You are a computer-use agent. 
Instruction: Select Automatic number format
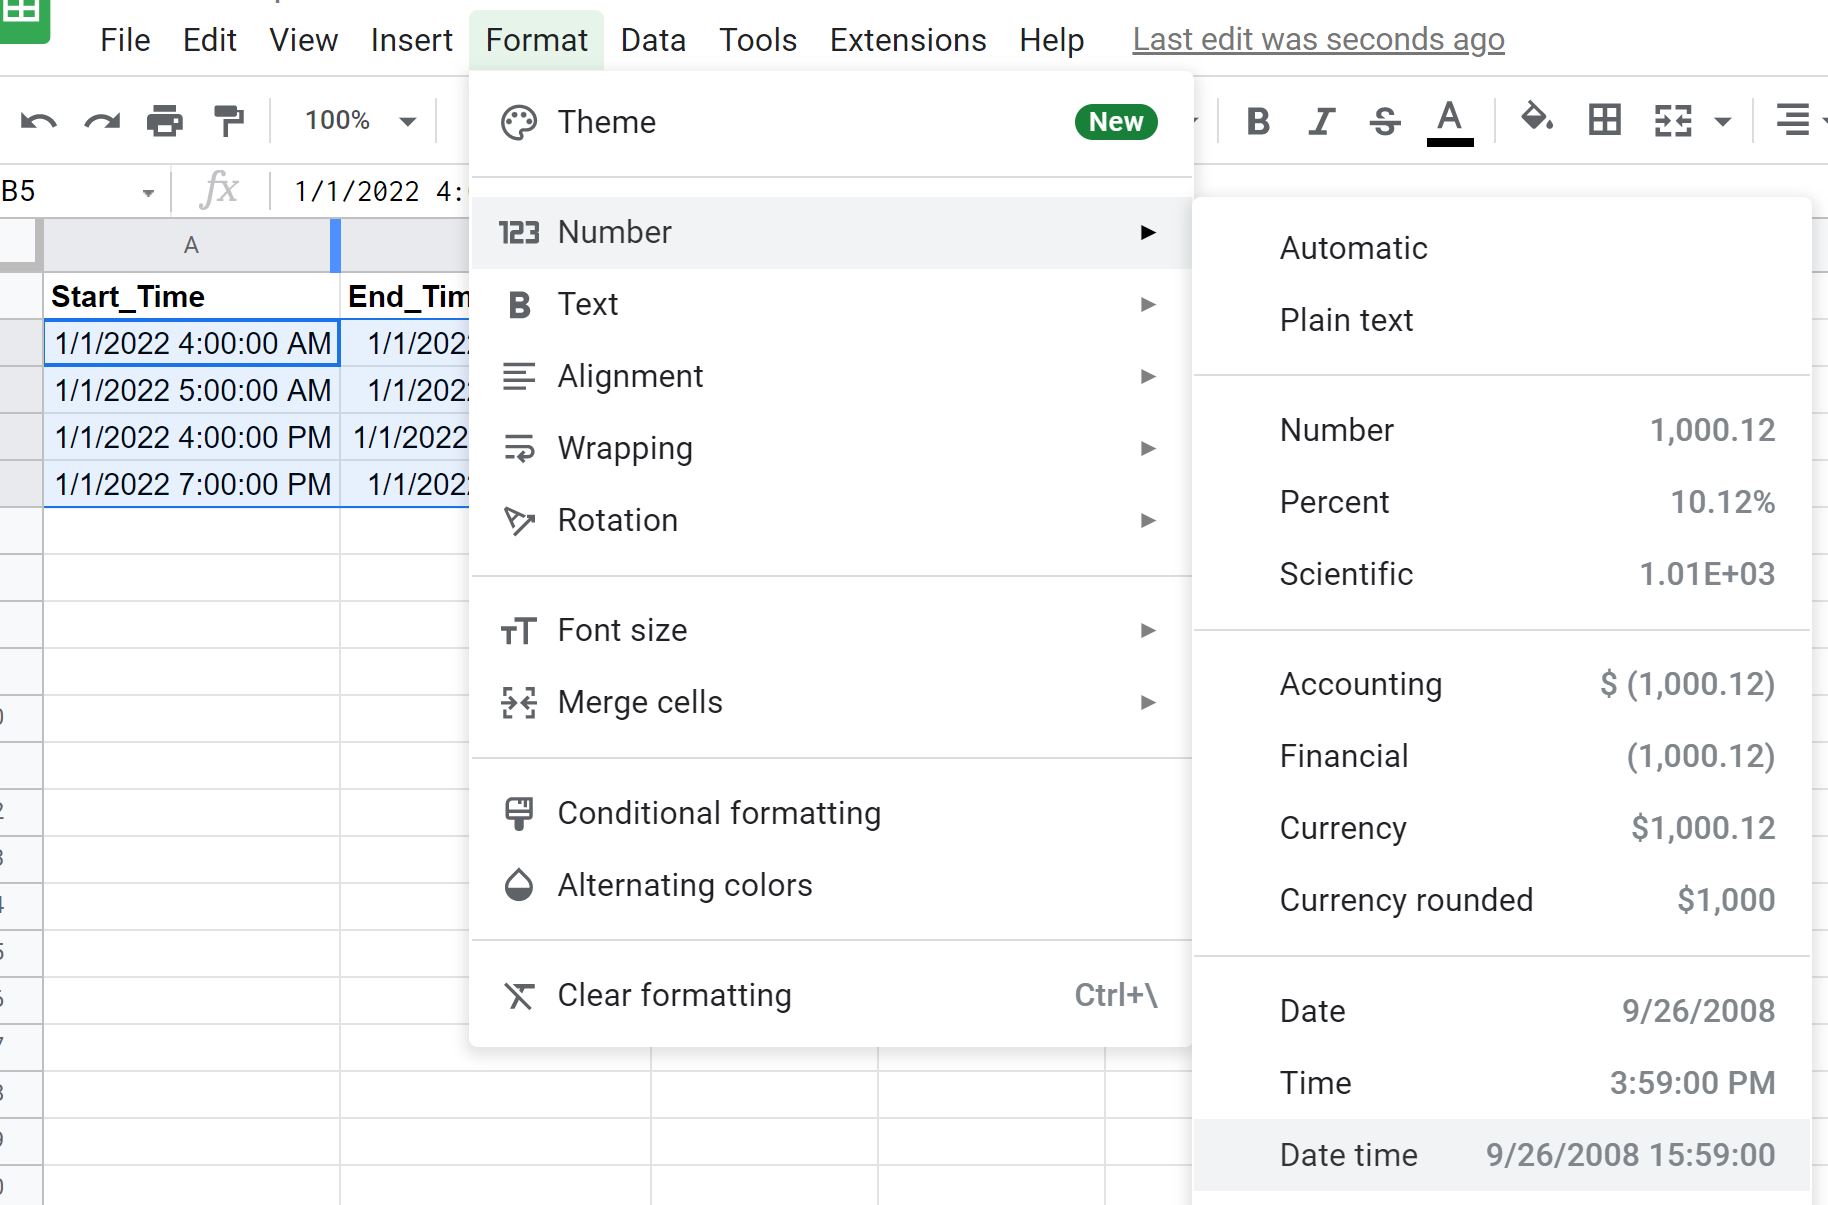pos(1502,248)
